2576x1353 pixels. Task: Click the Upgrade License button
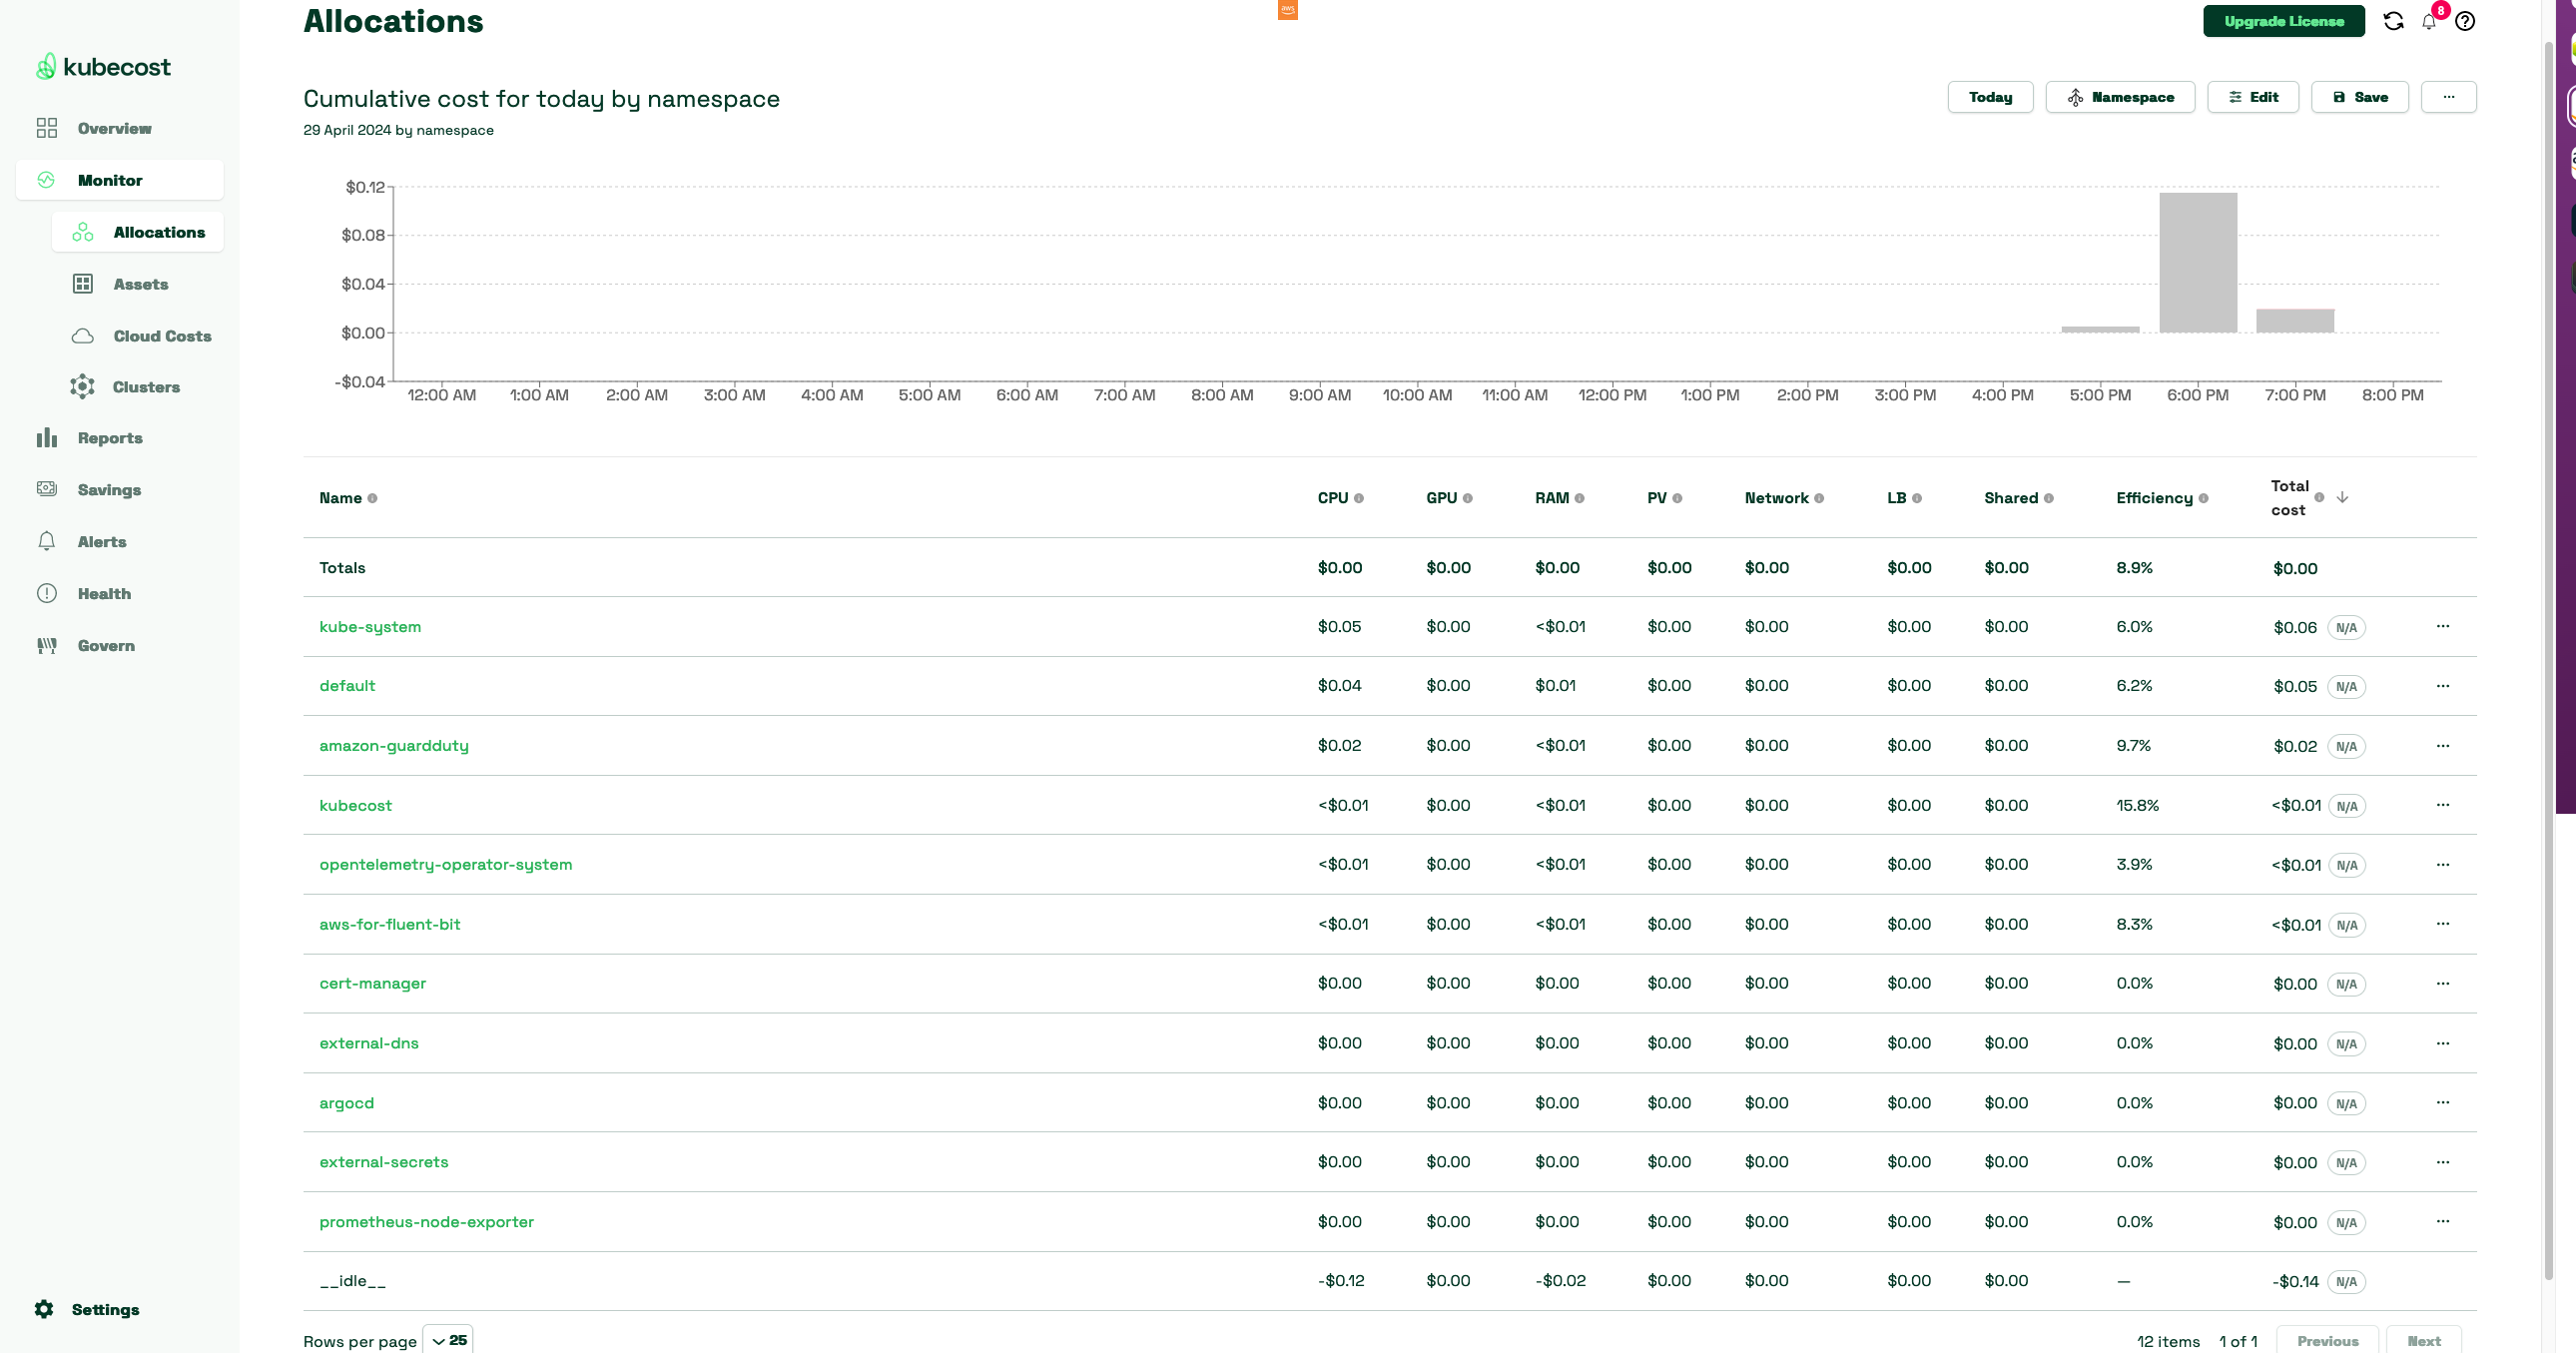2283,20
